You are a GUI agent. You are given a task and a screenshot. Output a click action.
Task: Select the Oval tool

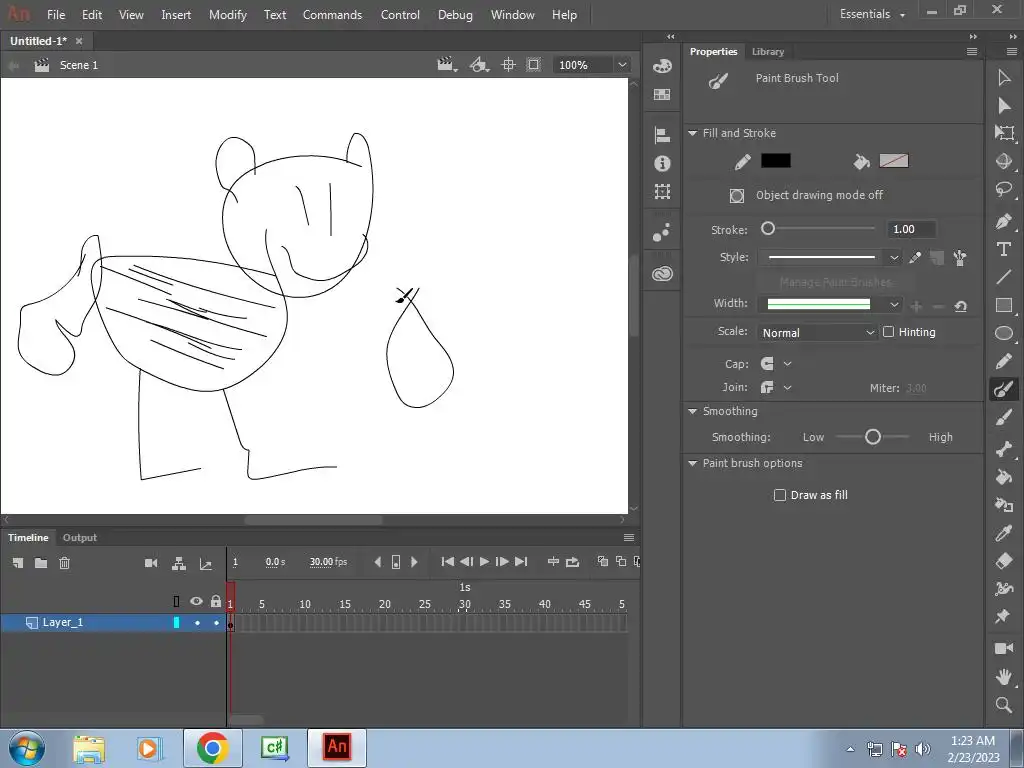point(1004,333)
